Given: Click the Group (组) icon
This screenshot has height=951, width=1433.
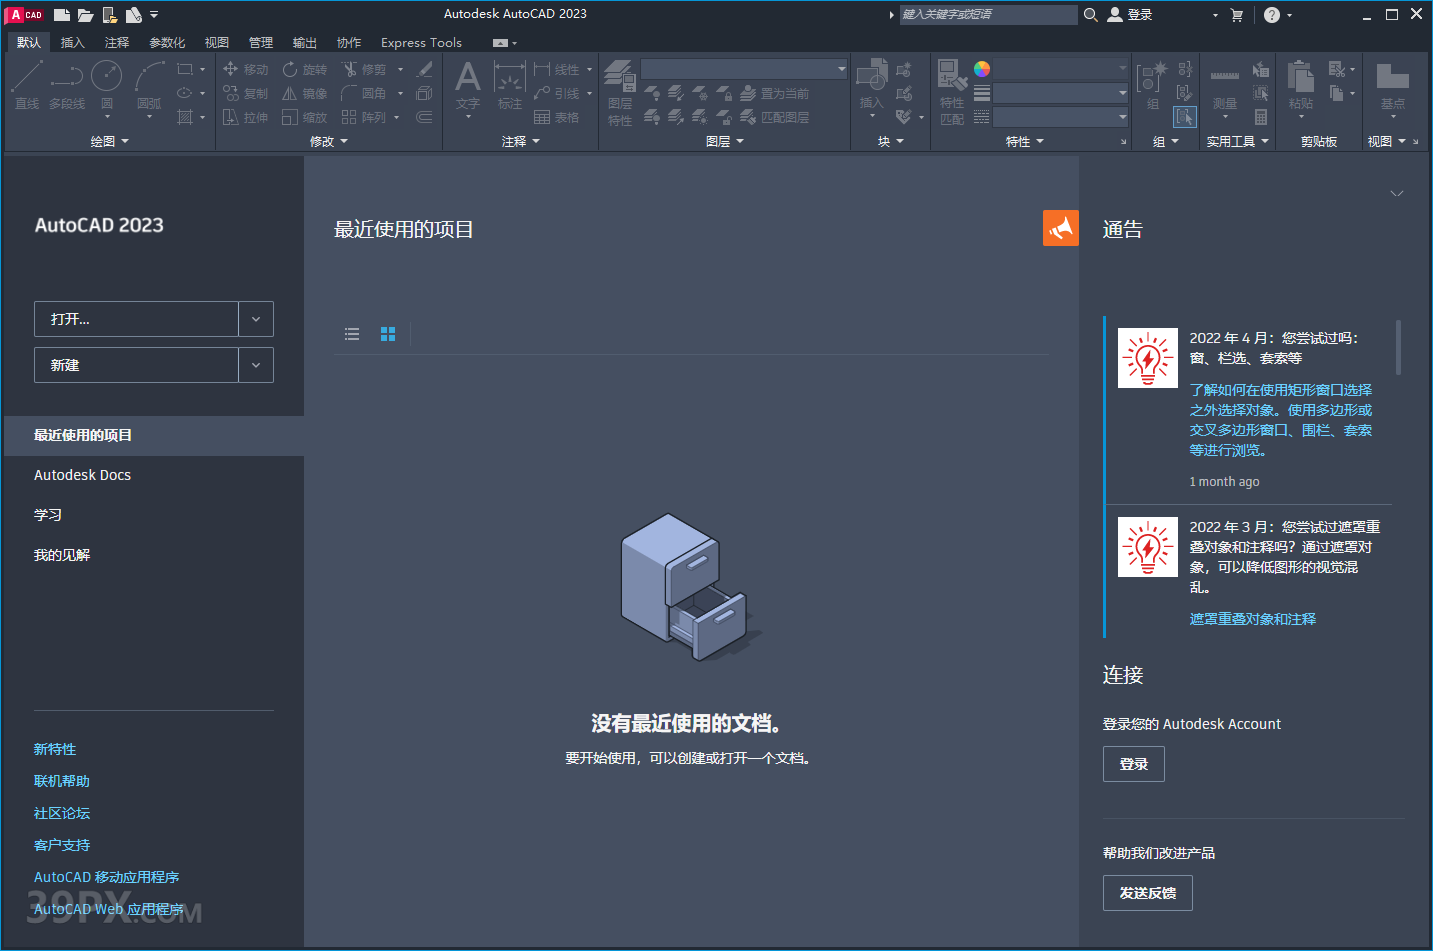Looking at the screenshot, I should (x=1152, y=85).
